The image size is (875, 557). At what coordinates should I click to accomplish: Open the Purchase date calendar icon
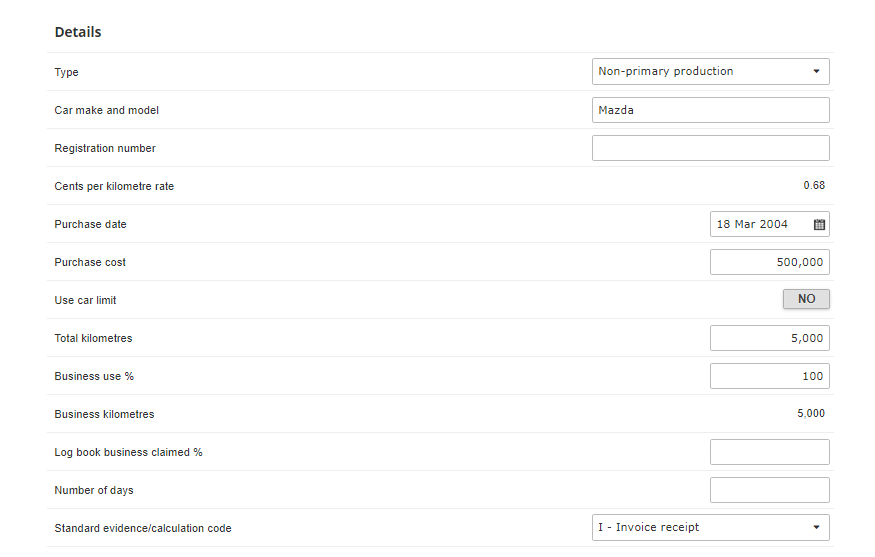click(x=819, y=225)
